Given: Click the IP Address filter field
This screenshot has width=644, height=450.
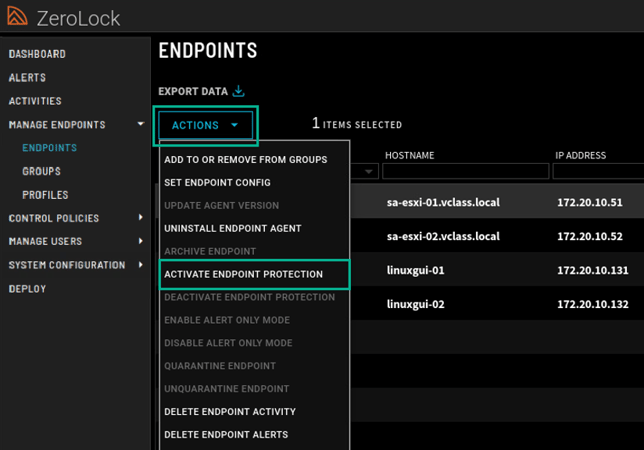Looking at the screenshot, I should click(x=598, y=172).
